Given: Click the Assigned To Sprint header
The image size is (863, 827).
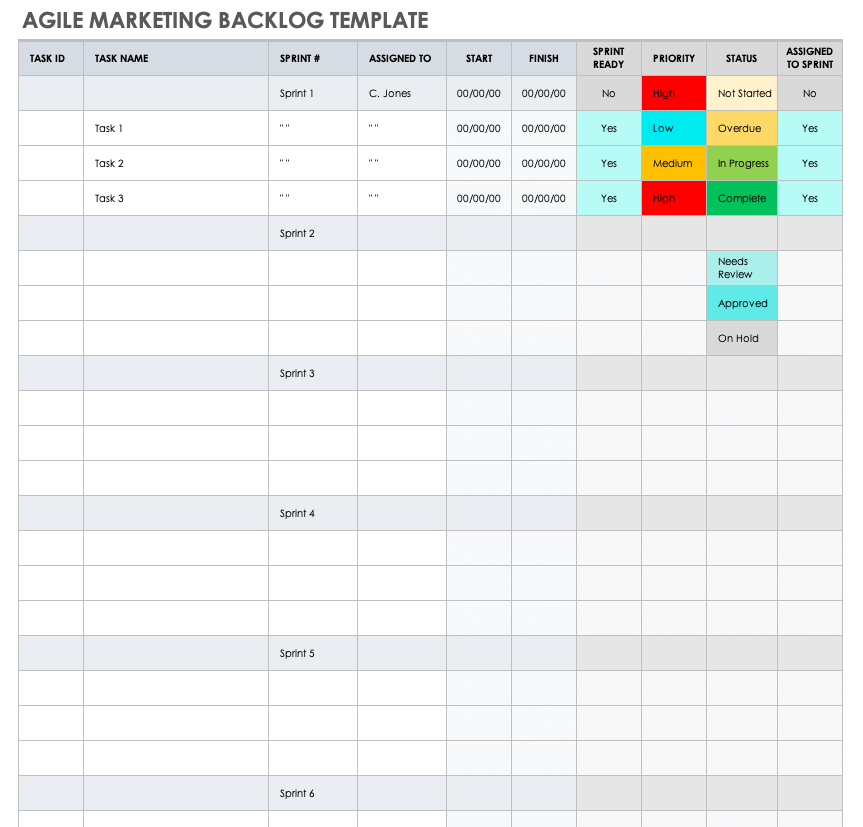Looking at the screenshot, I should [809, 58].
